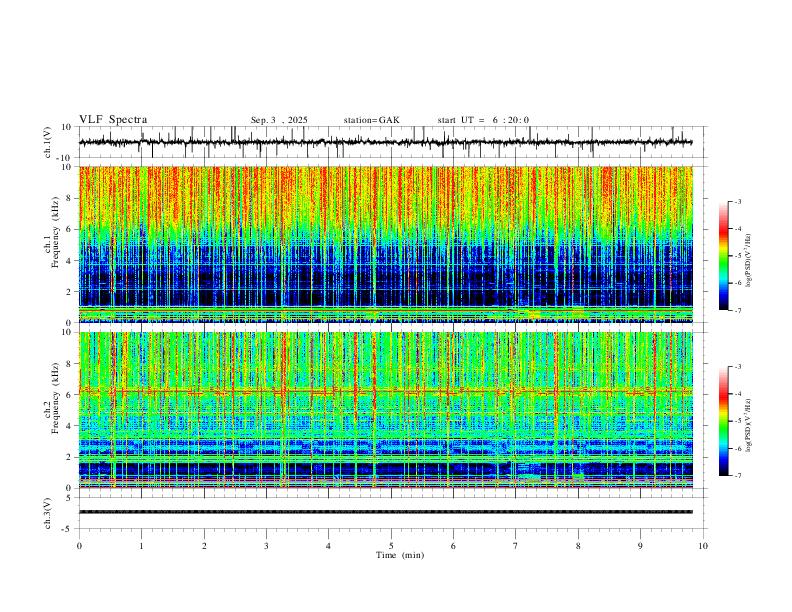Click the ch.3 voltage waveform trace
This screenshot has width=792, height=612.
[385, 512]
